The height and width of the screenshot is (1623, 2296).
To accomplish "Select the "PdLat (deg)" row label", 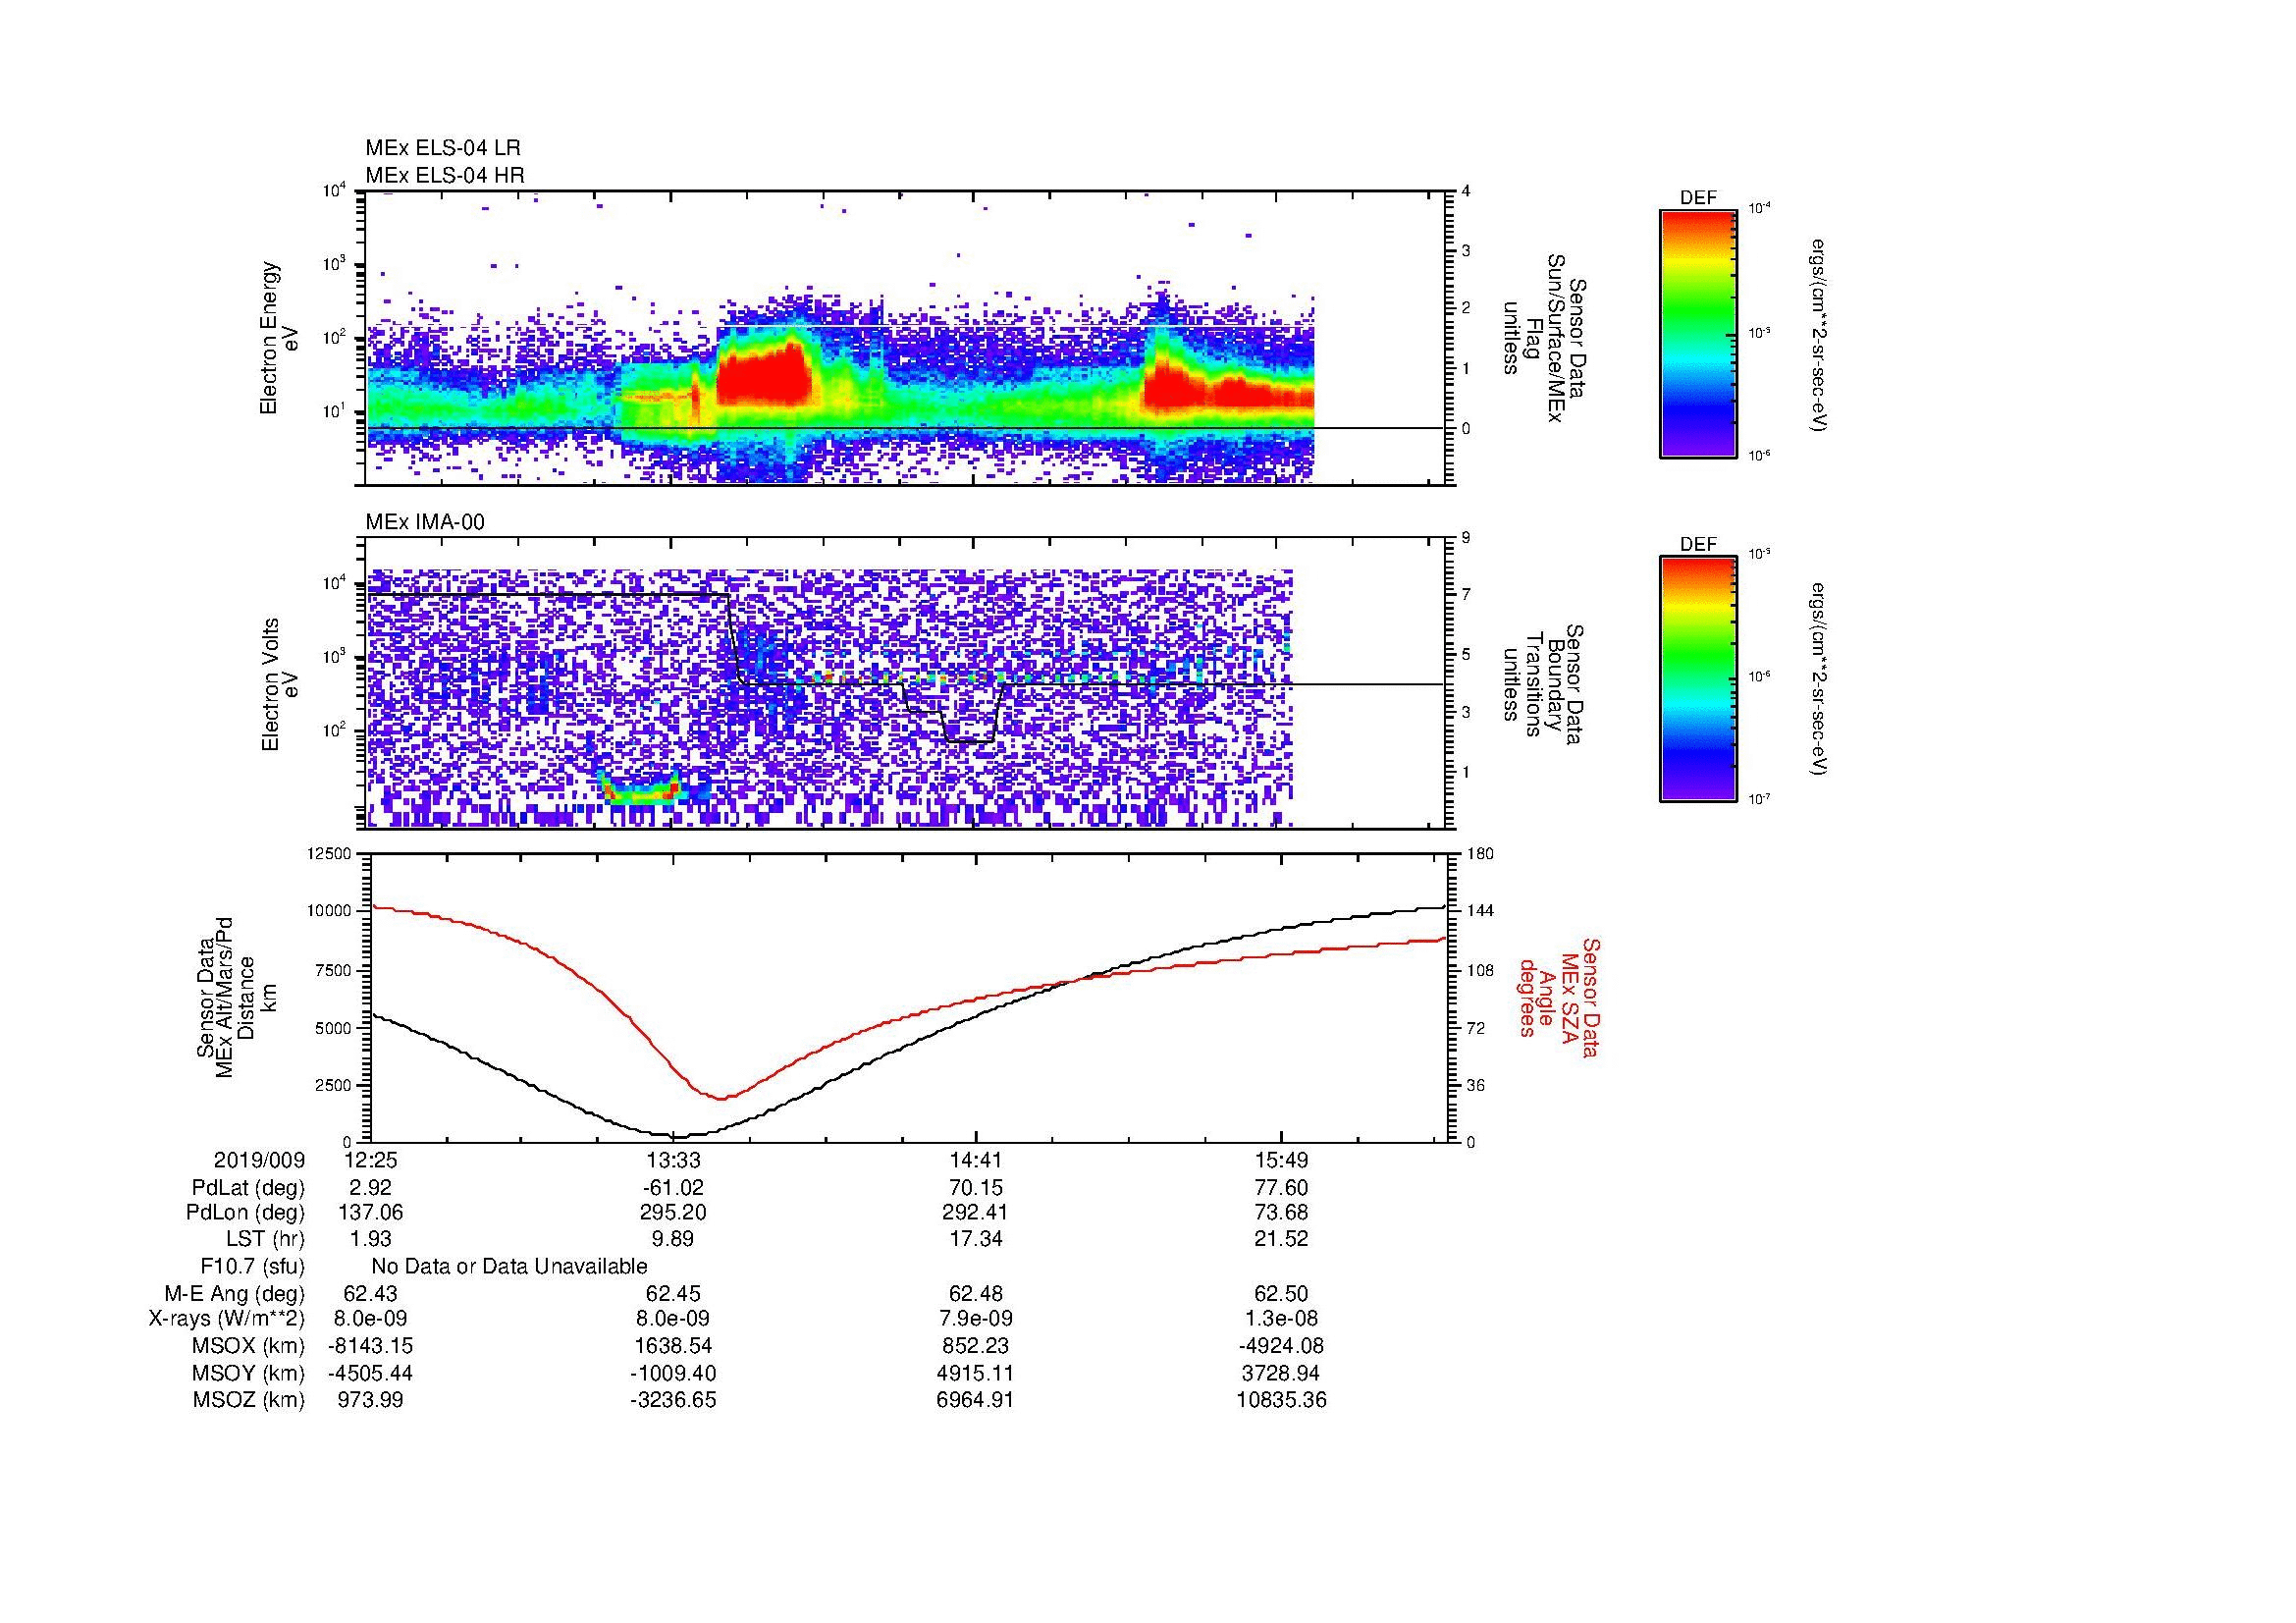I will (248, 1188).
